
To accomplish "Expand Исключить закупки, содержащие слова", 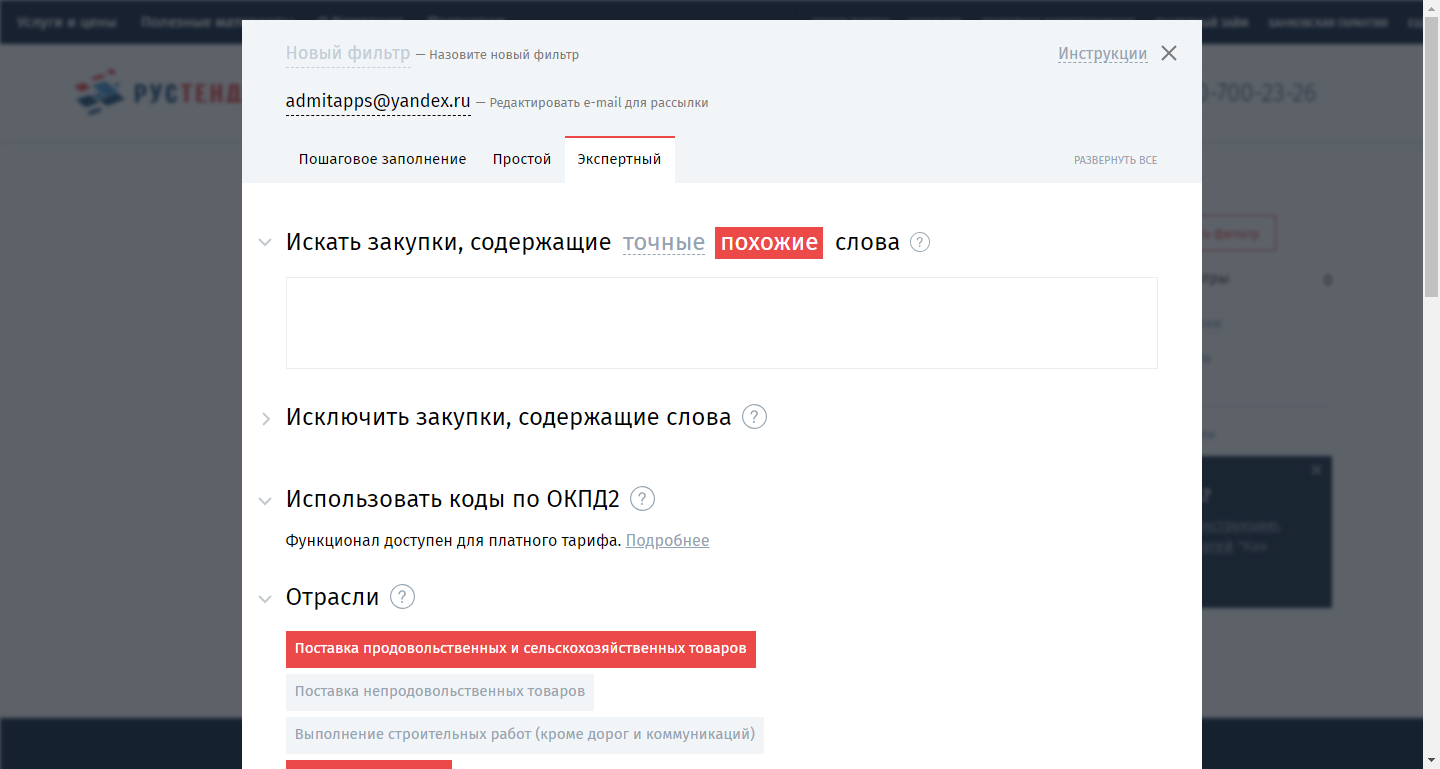I will (x=264, y=417).
